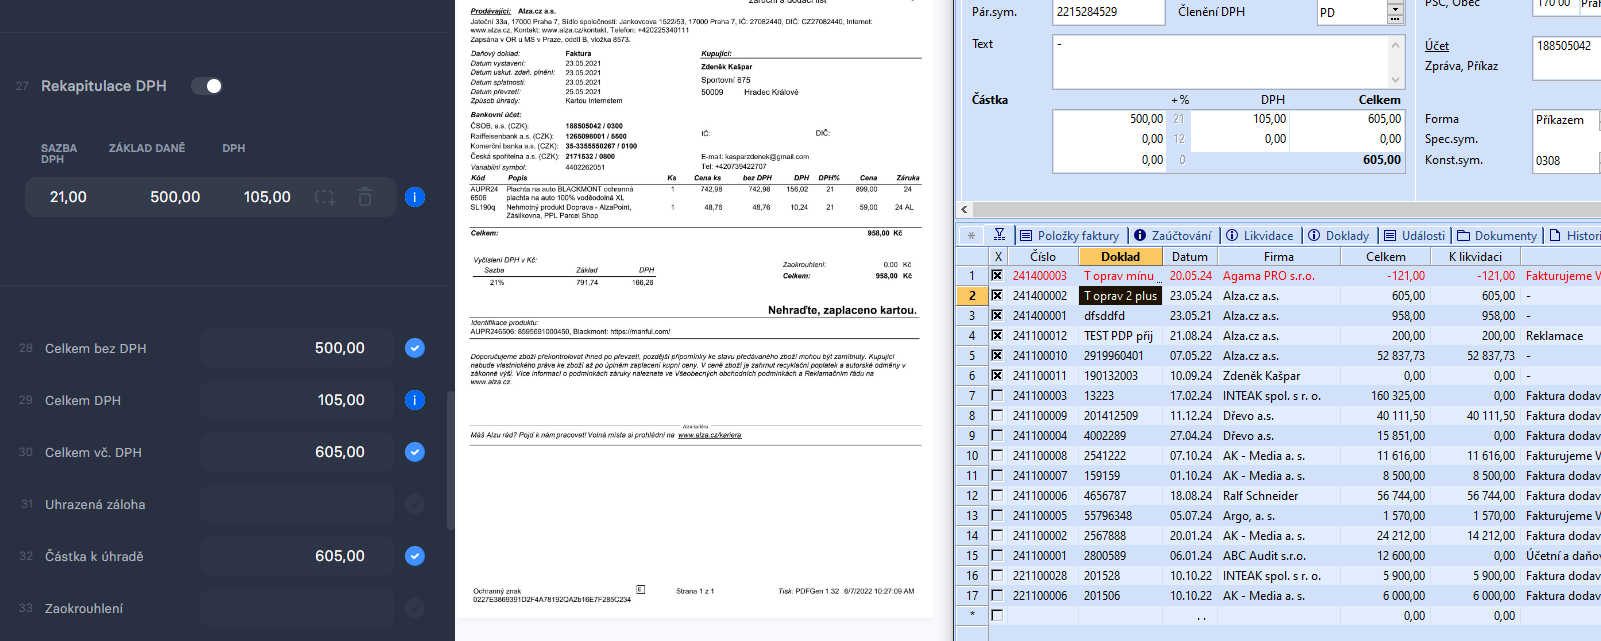Sort the table by the Firma column header
The image size is (1601, 641).
(x=1278, y=257)
